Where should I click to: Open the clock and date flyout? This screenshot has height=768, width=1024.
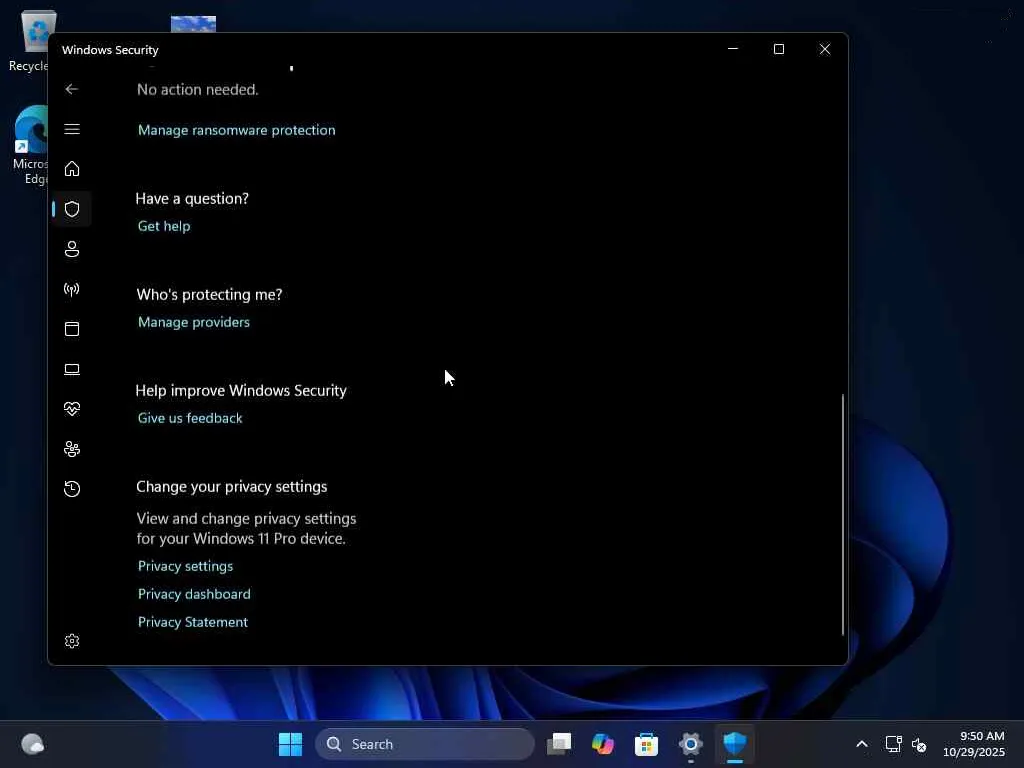974,744
